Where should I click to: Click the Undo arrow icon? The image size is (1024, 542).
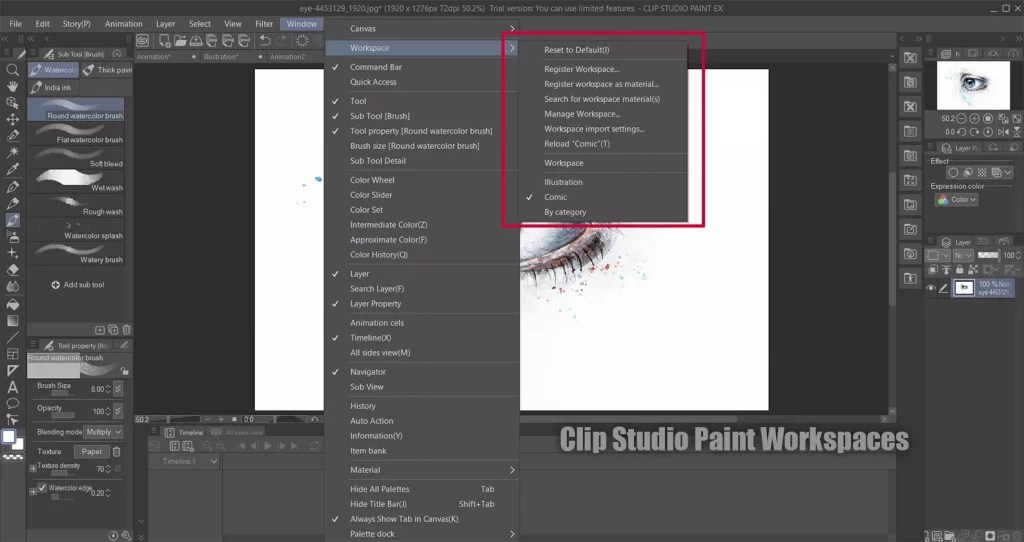(264, 40)
